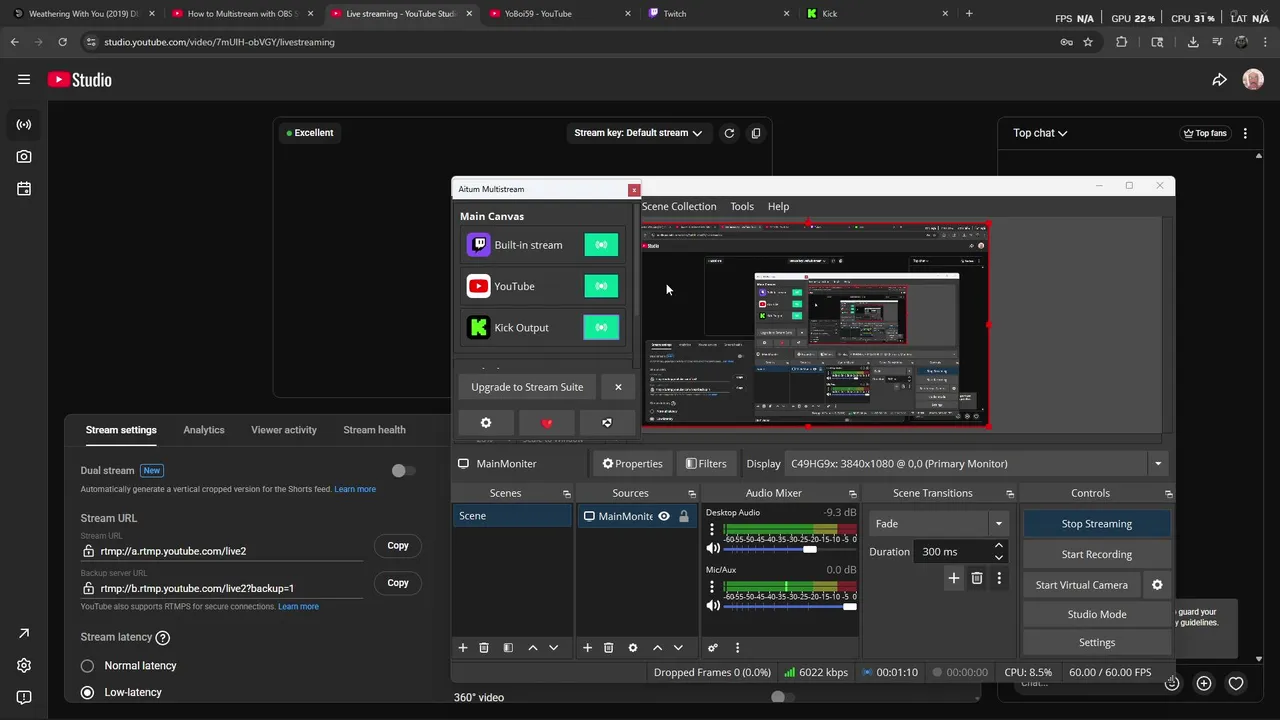1280x720 pixels.
Task: Click Upgrade to Stream Suite button
Action: coord(527,387)
